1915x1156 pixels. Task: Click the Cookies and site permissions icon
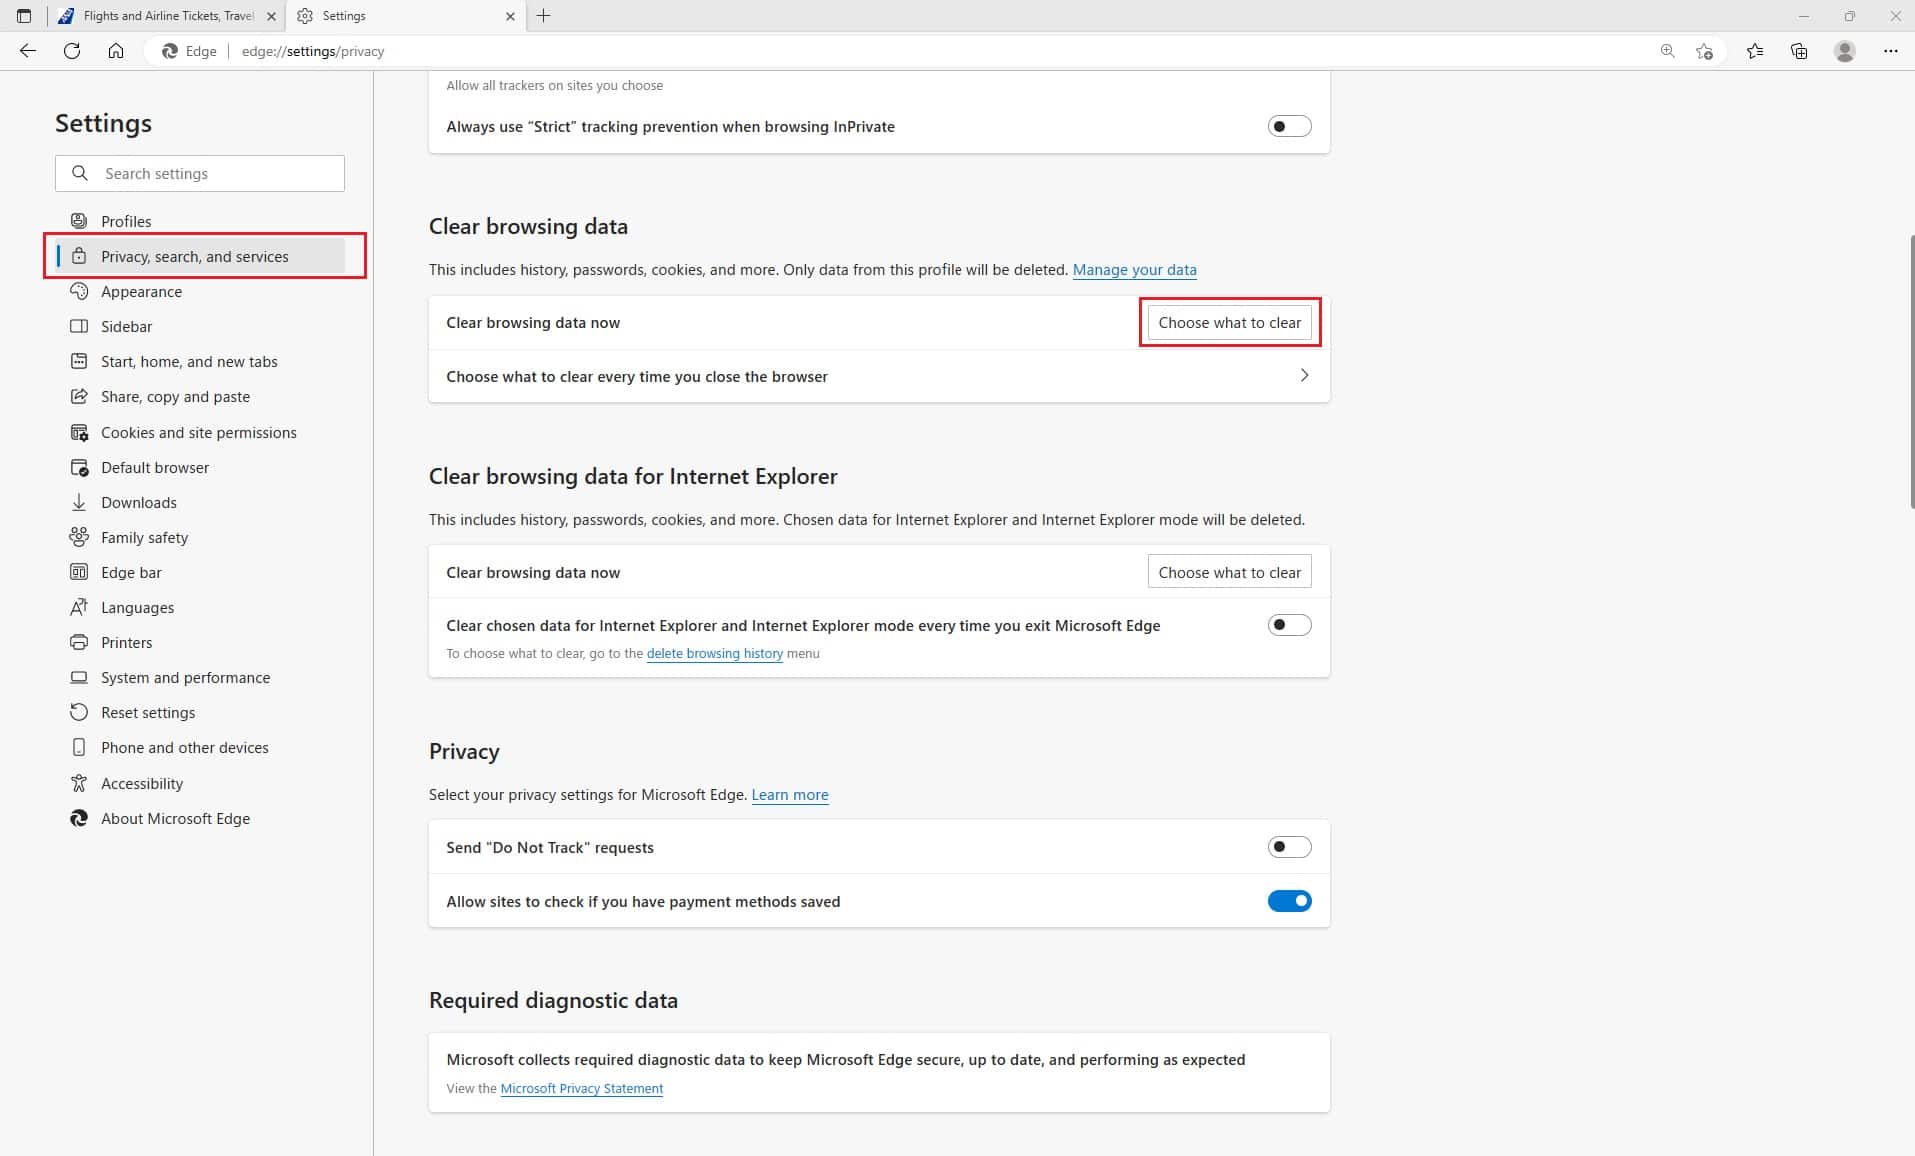79,432
